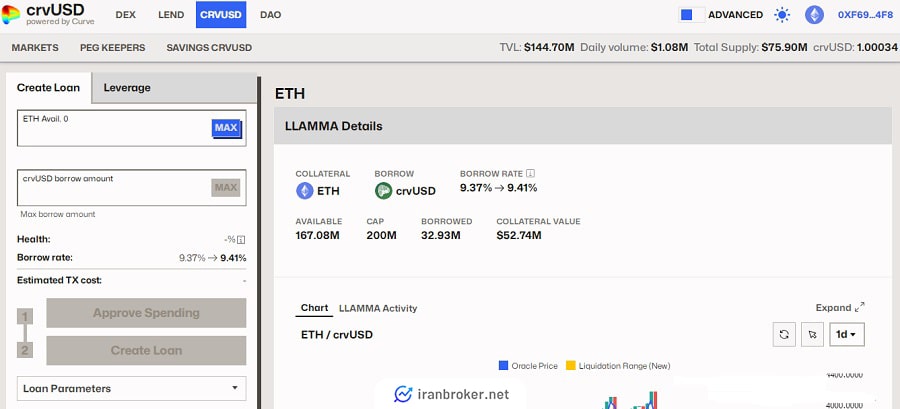Open wallet address 0XF69...4F8
900x409 pixels.
[865, 15]
